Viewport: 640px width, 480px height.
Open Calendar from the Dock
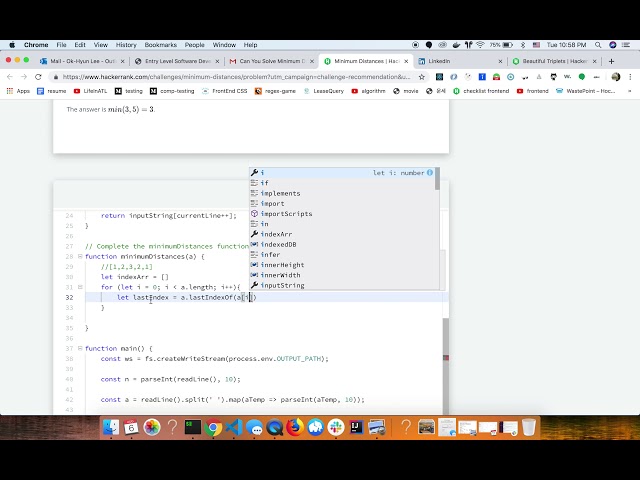[x=131, y=427]
